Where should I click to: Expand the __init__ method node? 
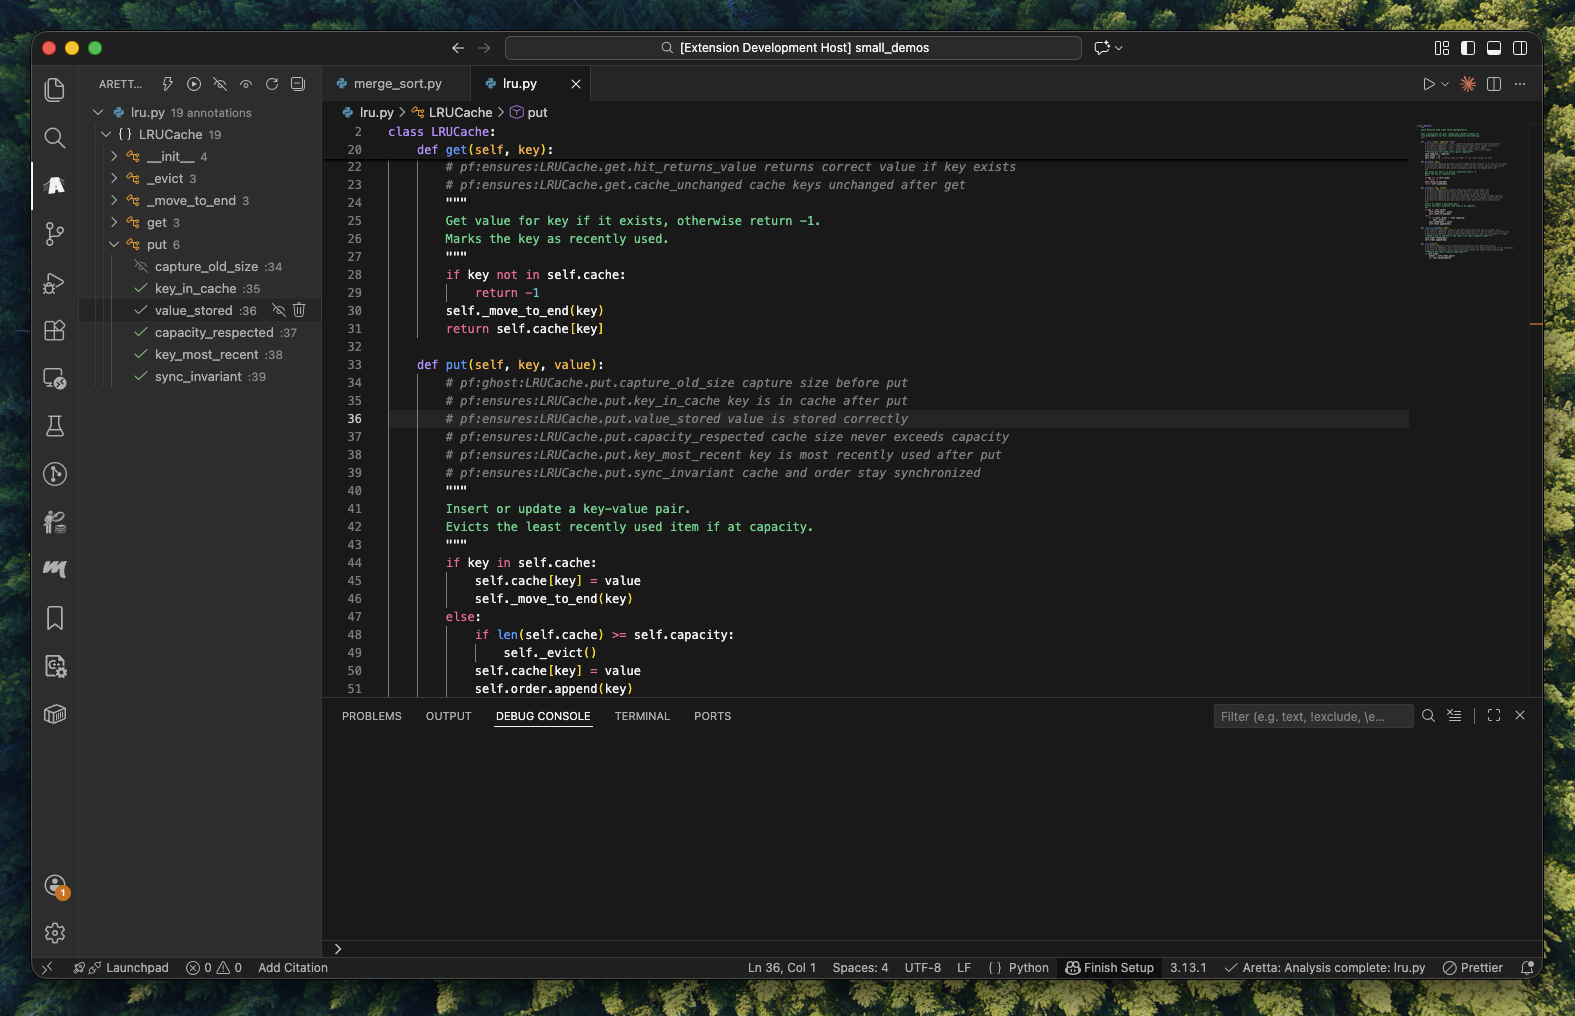[114, 156]
